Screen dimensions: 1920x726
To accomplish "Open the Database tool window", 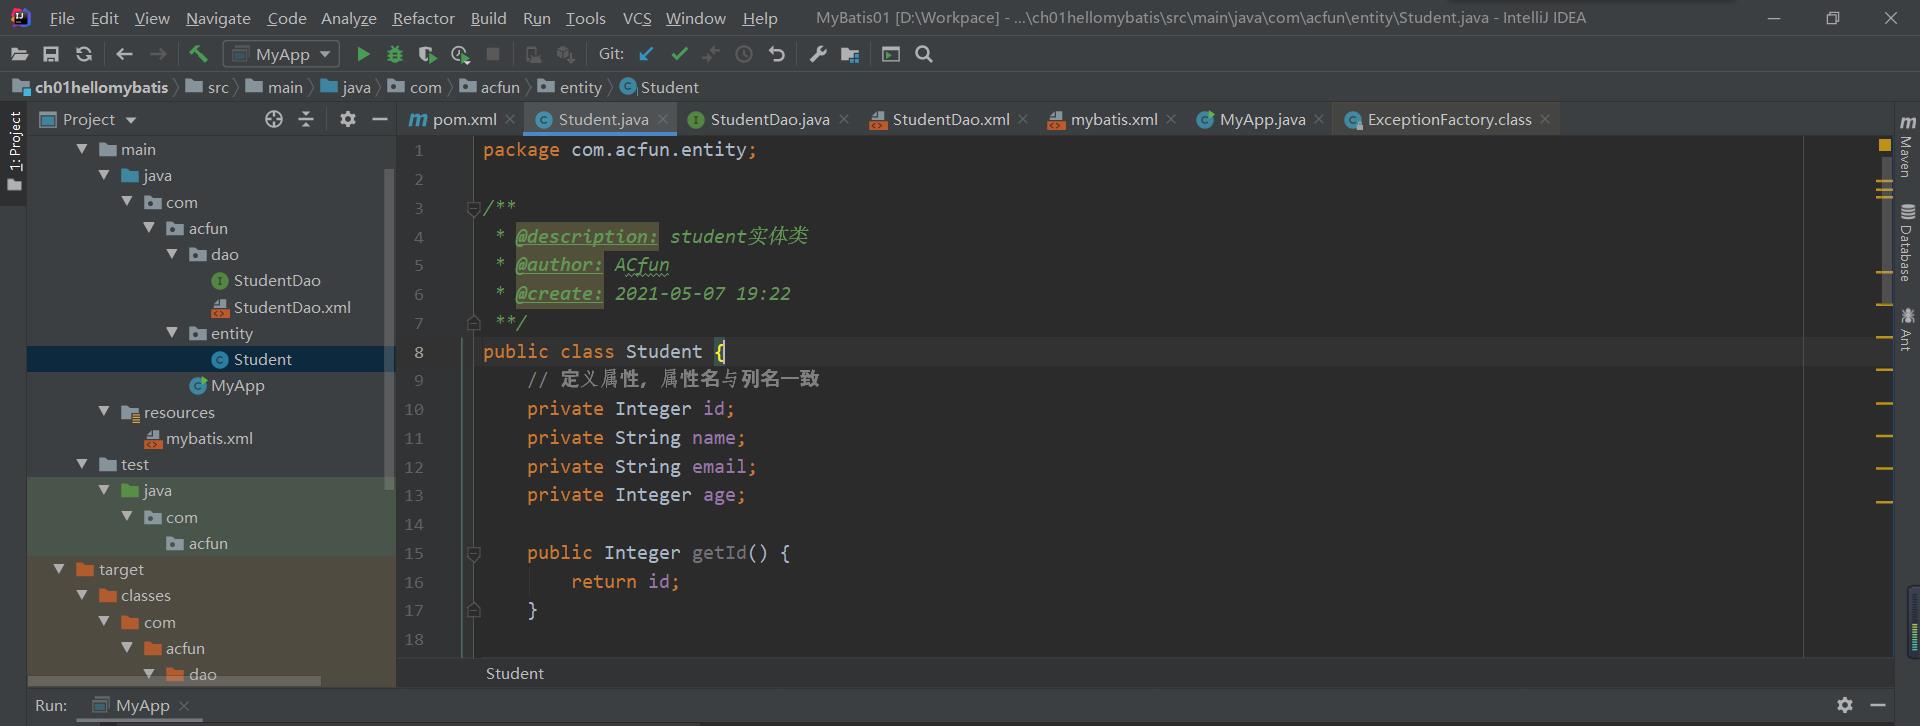I will click(1907, 243).
